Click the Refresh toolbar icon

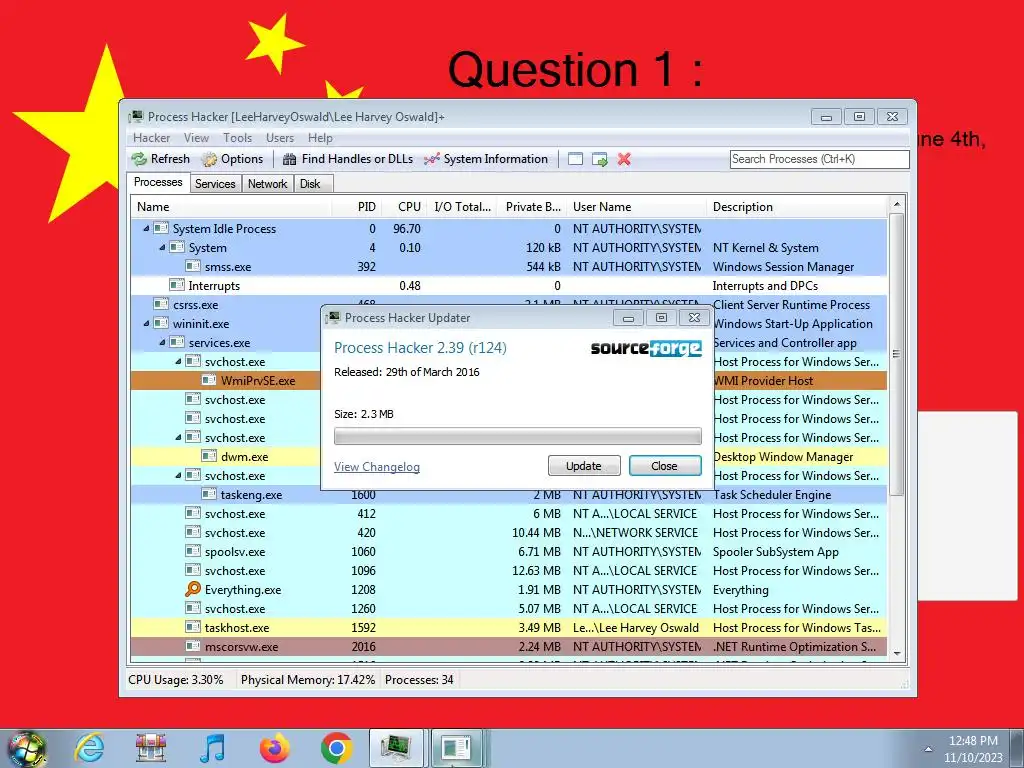tap(139, 159)
